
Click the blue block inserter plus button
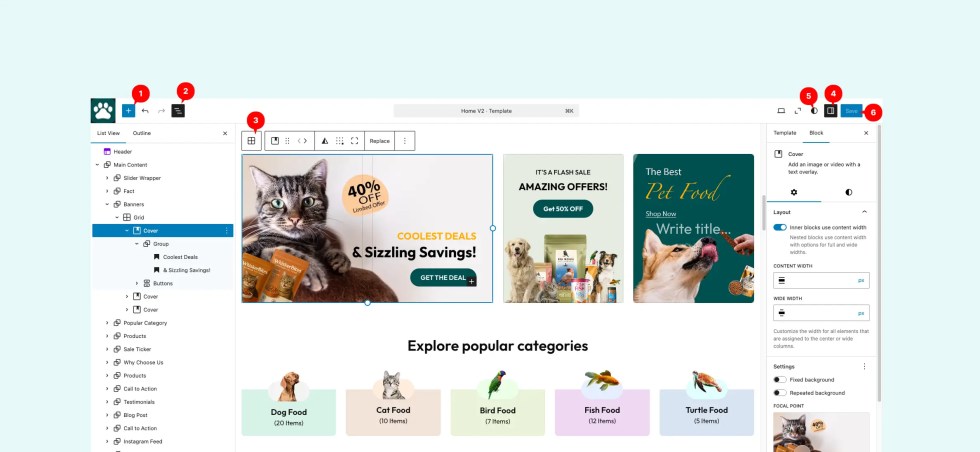pos(128,111)
